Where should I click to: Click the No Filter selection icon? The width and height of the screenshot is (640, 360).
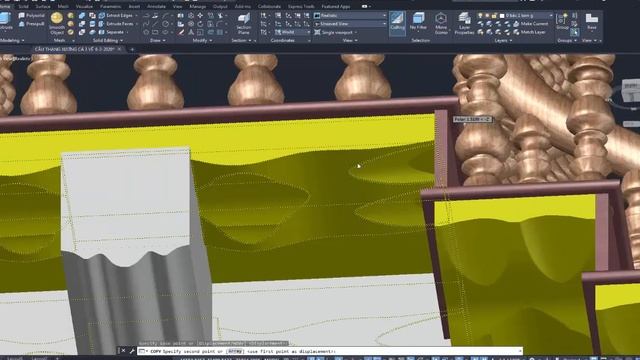pos(418,22)
